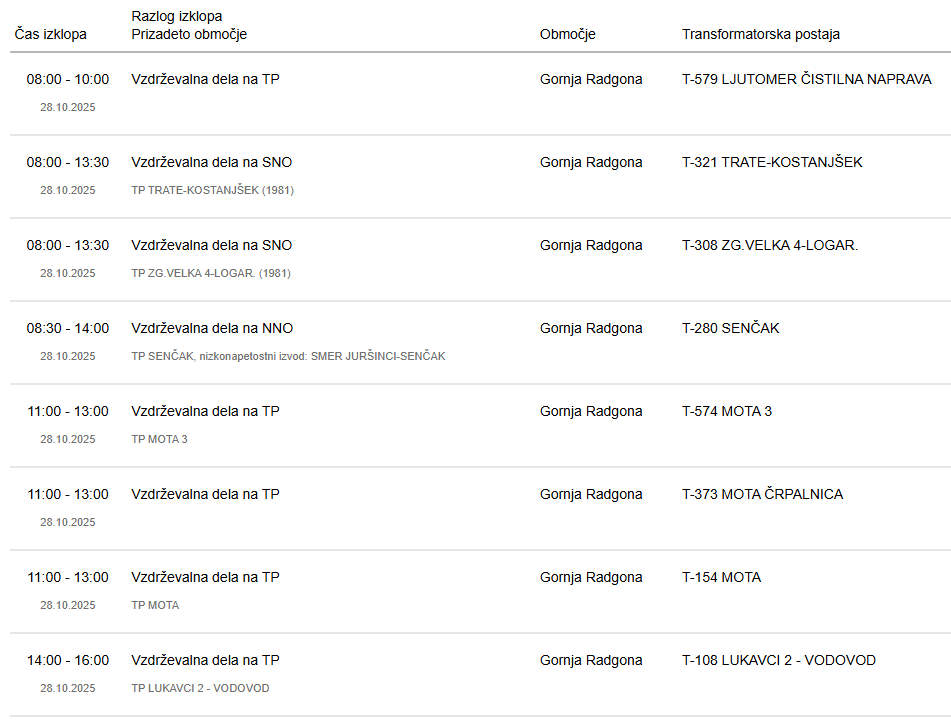Click the Vzdrževalna dela na NNO reason
Viewport: 951px width, 728px height.
[x=212, y=328]
